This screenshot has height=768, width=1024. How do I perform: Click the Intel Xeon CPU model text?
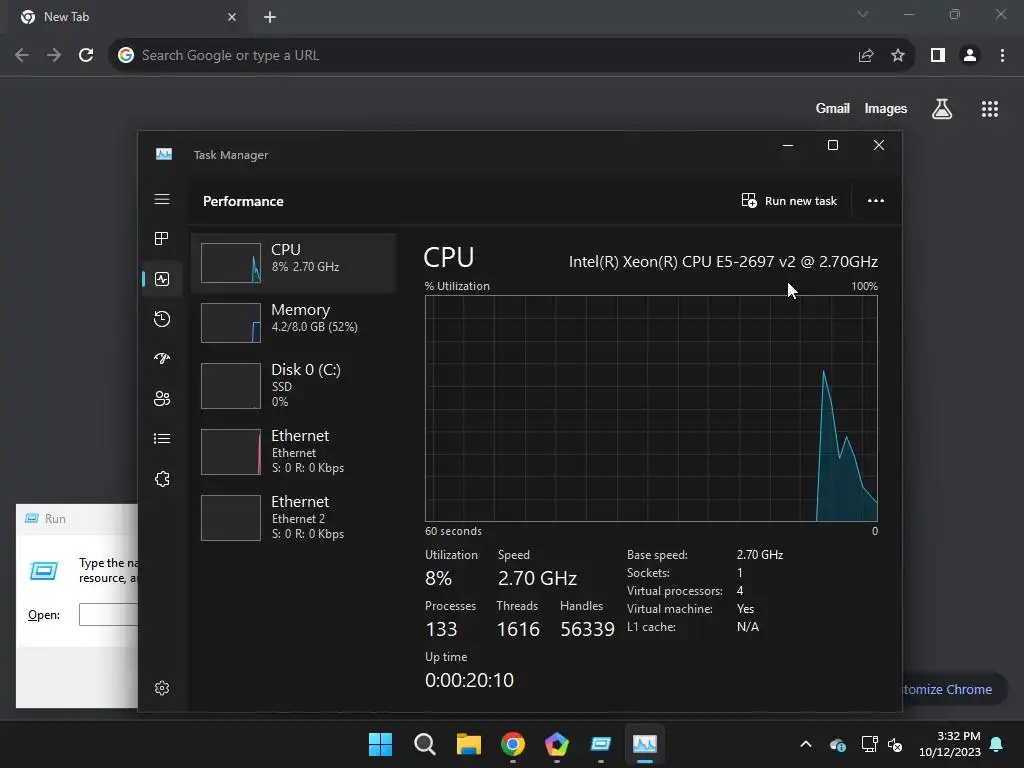pyautogui.click(x=723, y=261)
